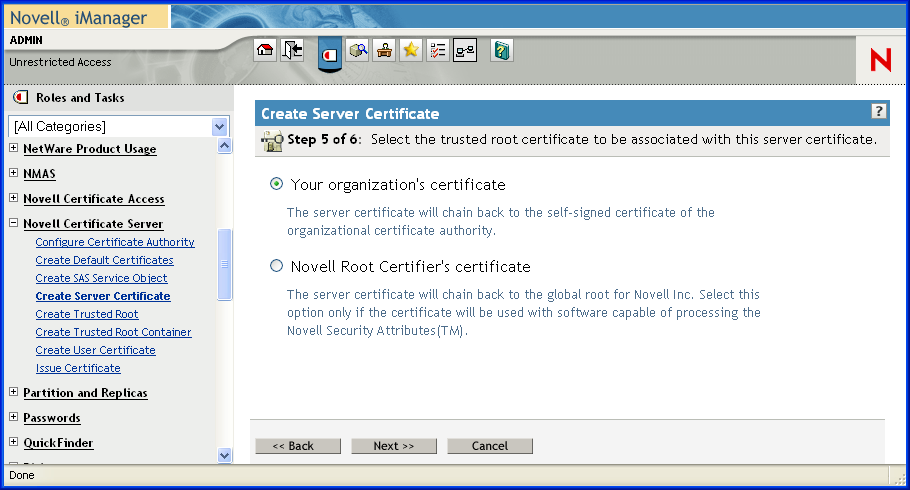Select Your organization's certificate option

[277, 185]
